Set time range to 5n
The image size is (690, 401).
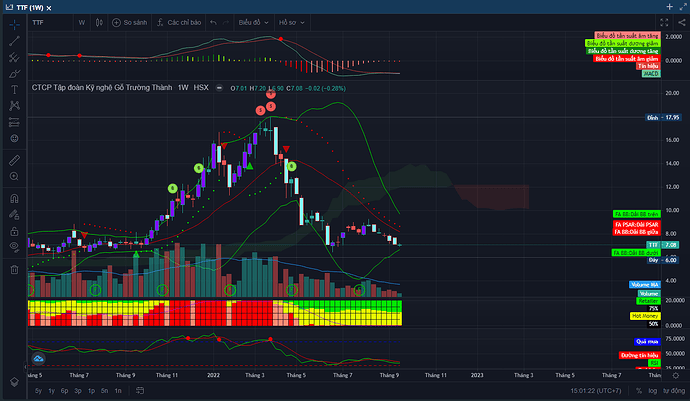(x=104, y=390)
